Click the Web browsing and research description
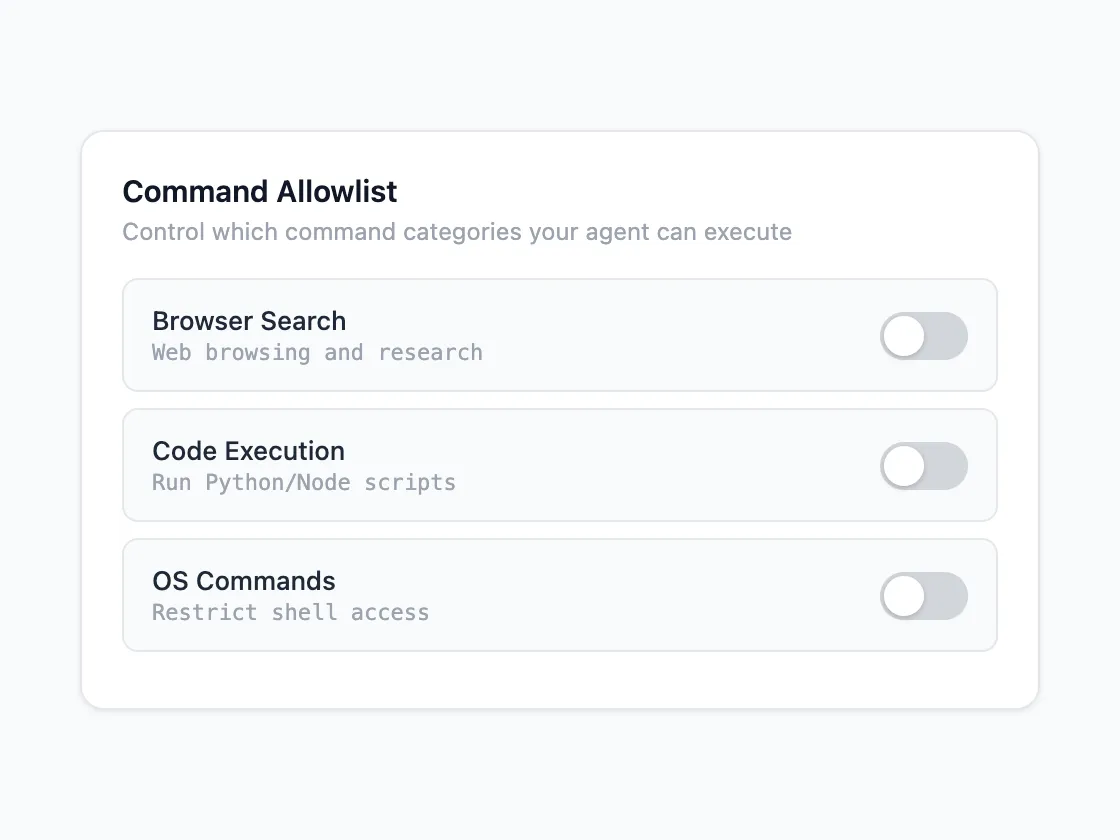This screenshot has width=1120, height=840. 317,352
